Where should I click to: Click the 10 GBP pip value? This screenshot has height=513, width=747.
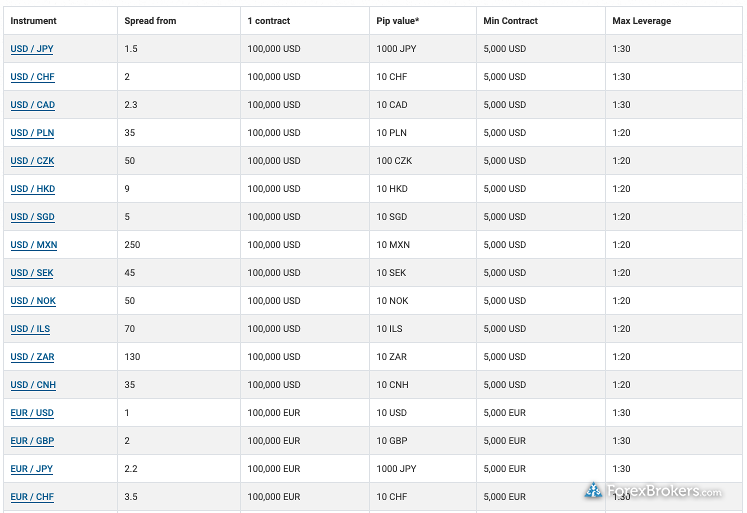click(392, 441)
